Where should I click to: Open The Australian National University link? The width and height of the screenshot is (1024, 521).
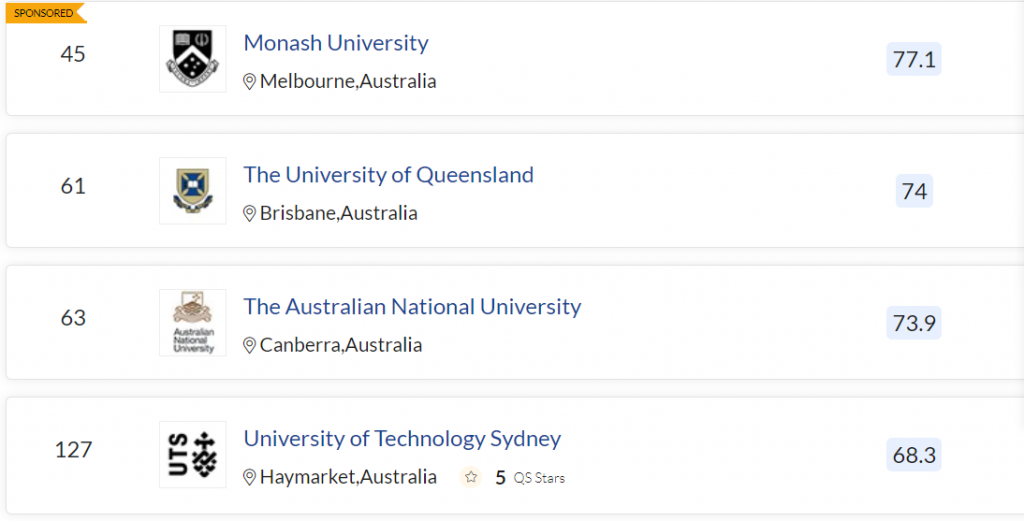[412, 307]
